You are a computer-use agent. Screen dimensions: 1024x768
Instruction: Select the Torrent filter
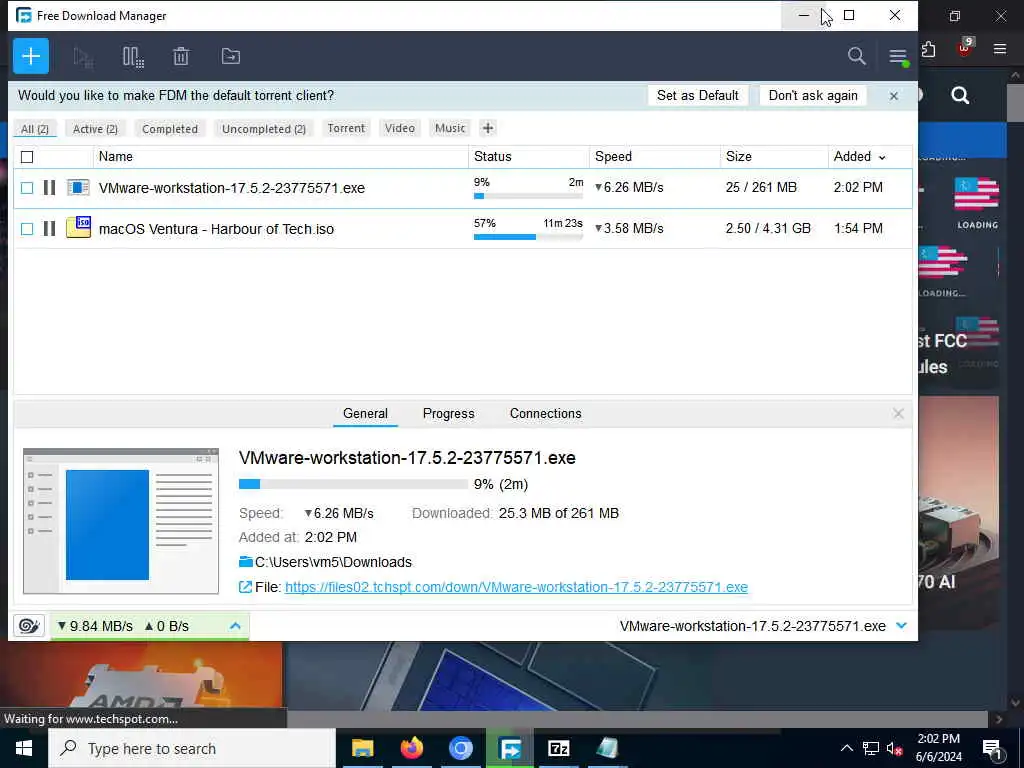click(346, 128)
